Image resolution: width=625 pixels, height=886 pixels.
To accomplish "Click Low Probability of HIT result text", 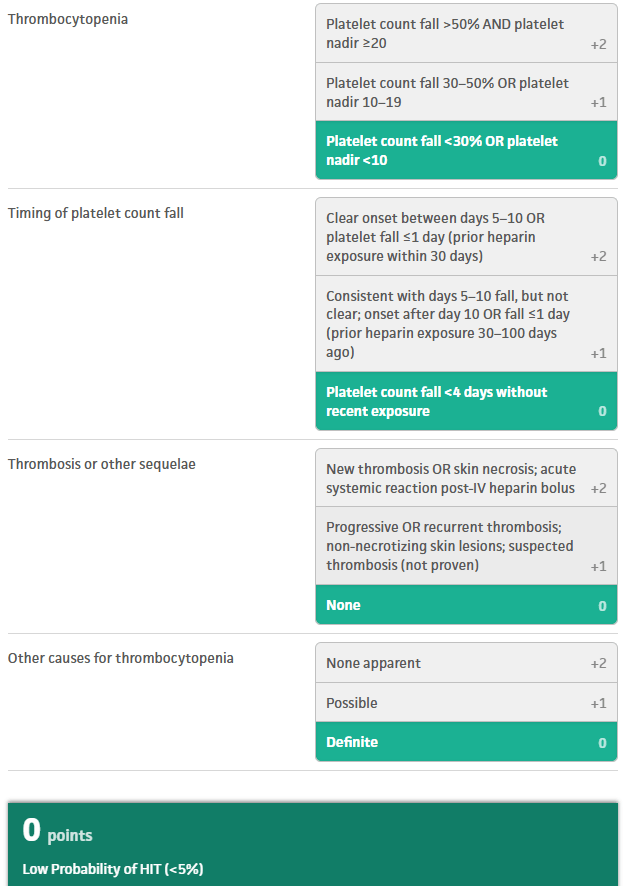I will pos(113,868).
